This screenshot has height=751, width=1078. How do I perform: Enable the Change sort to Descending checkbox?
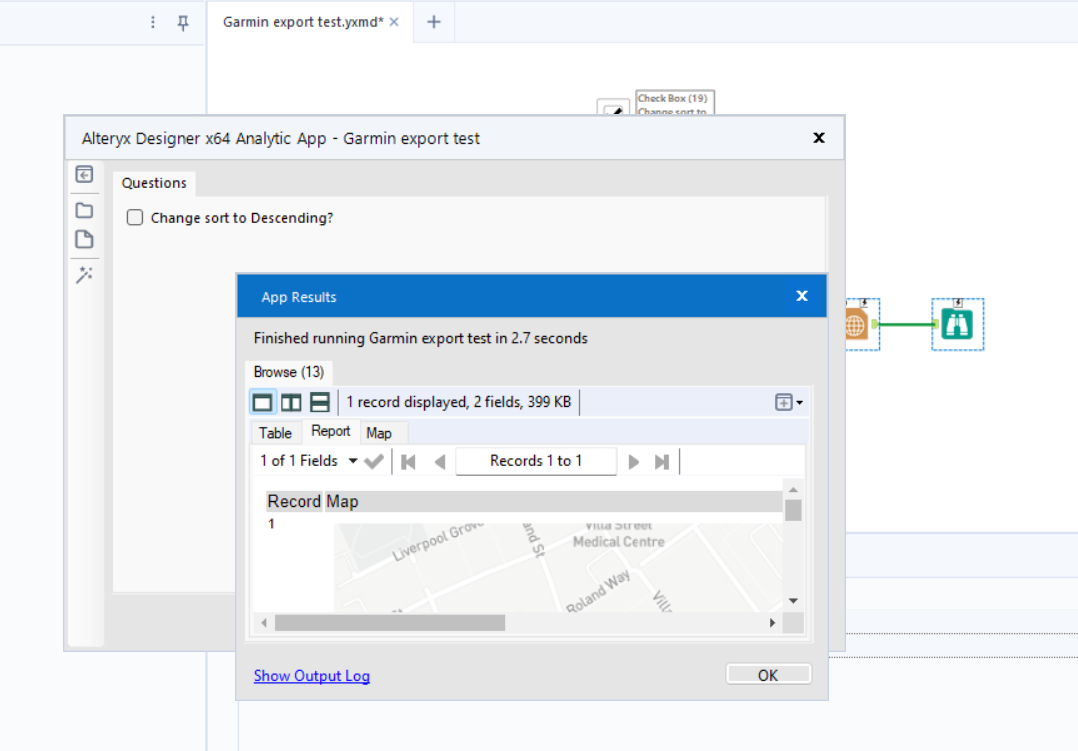point(135,217)
